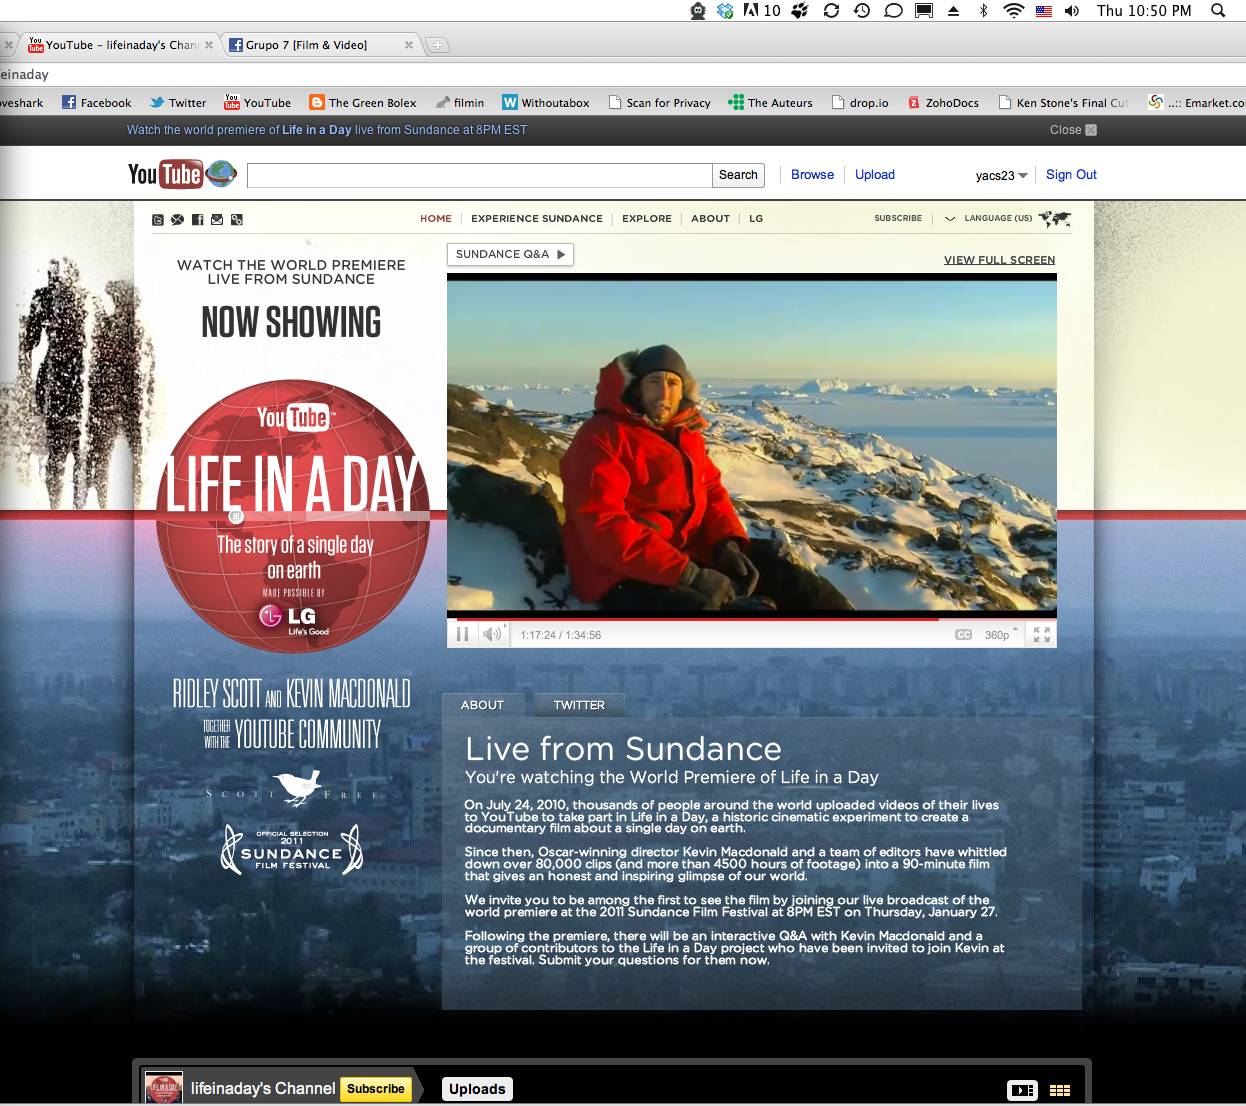Open the LG menu item
The height and width of the screenshot is (1106, 1246).
coord(756,218)
